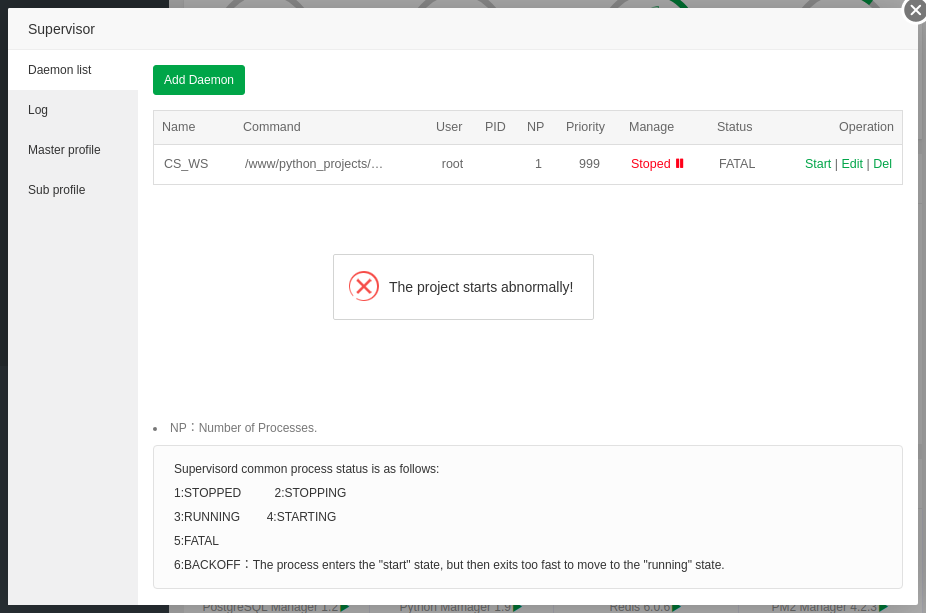Click the Priority column header
Viewport: 926px width, 613px height.
585,127
